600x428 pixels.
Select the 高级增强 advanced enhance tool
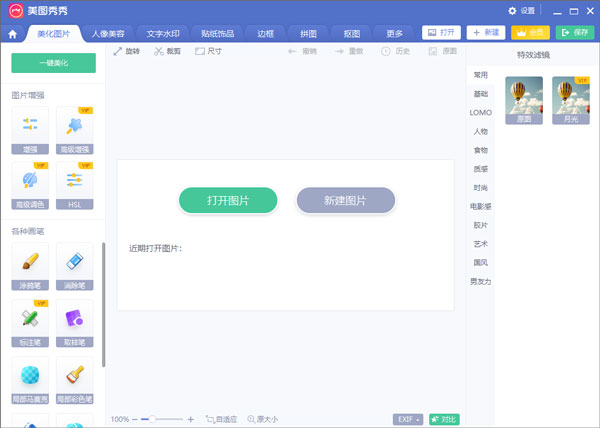coord(75,130)
